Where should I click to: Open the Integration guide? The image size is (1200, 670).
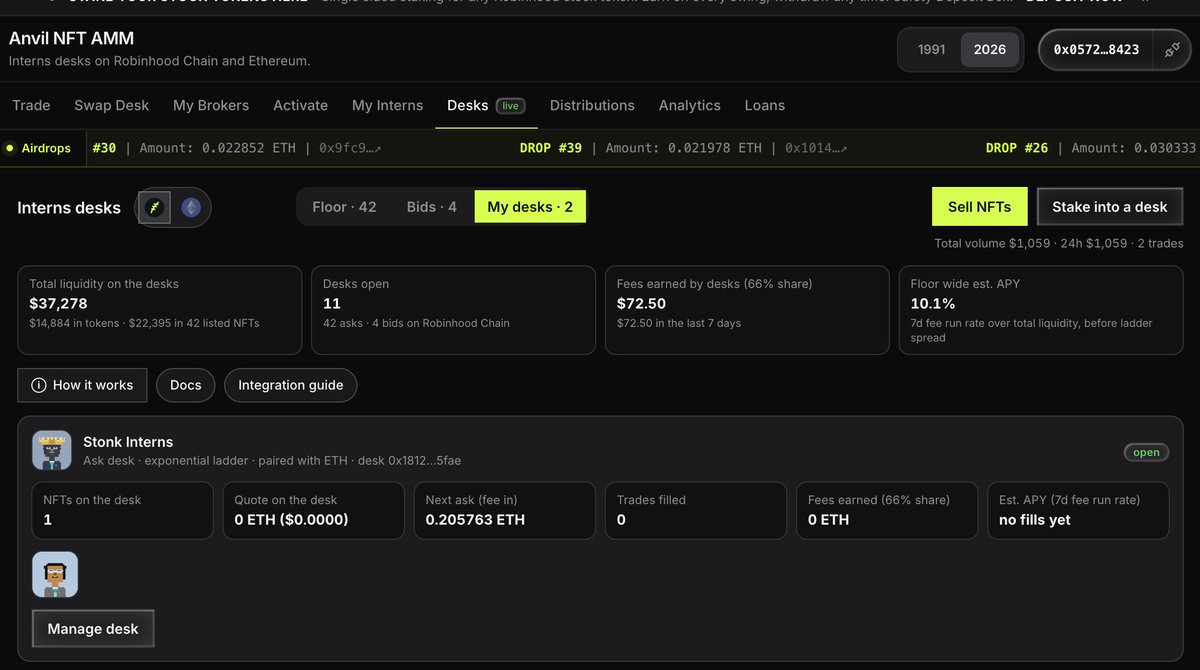coord(291,385)
